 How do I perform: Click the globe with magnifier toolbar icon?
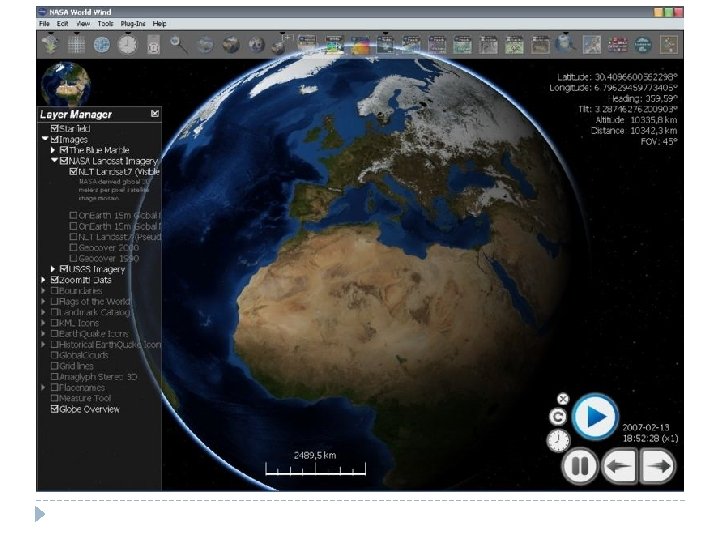point(564,44)
